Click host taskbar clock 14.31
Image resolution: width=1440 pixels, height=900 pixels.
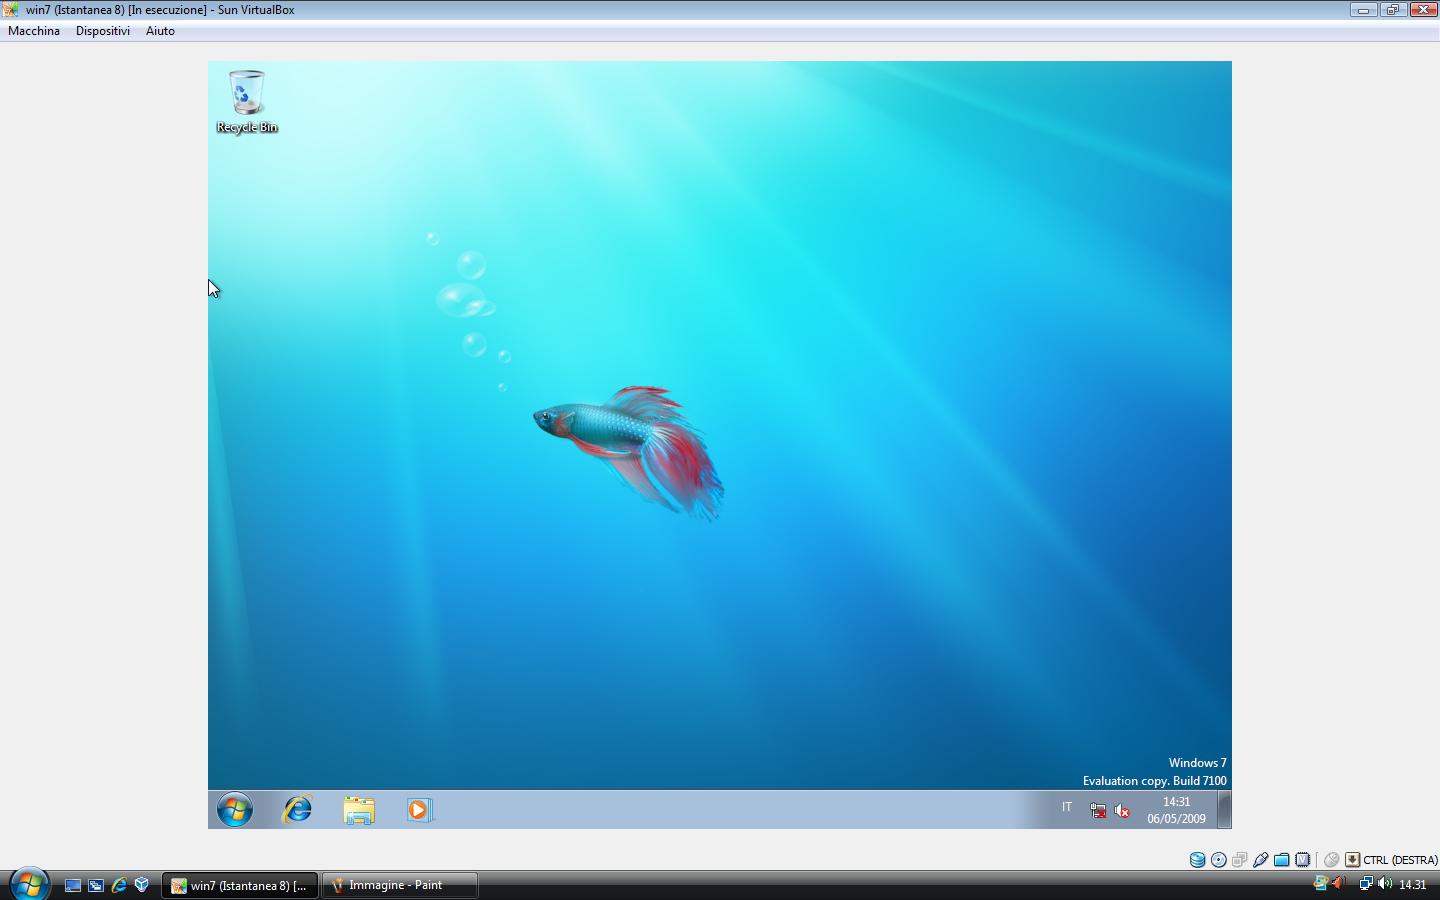click(x=1413, y=885)
